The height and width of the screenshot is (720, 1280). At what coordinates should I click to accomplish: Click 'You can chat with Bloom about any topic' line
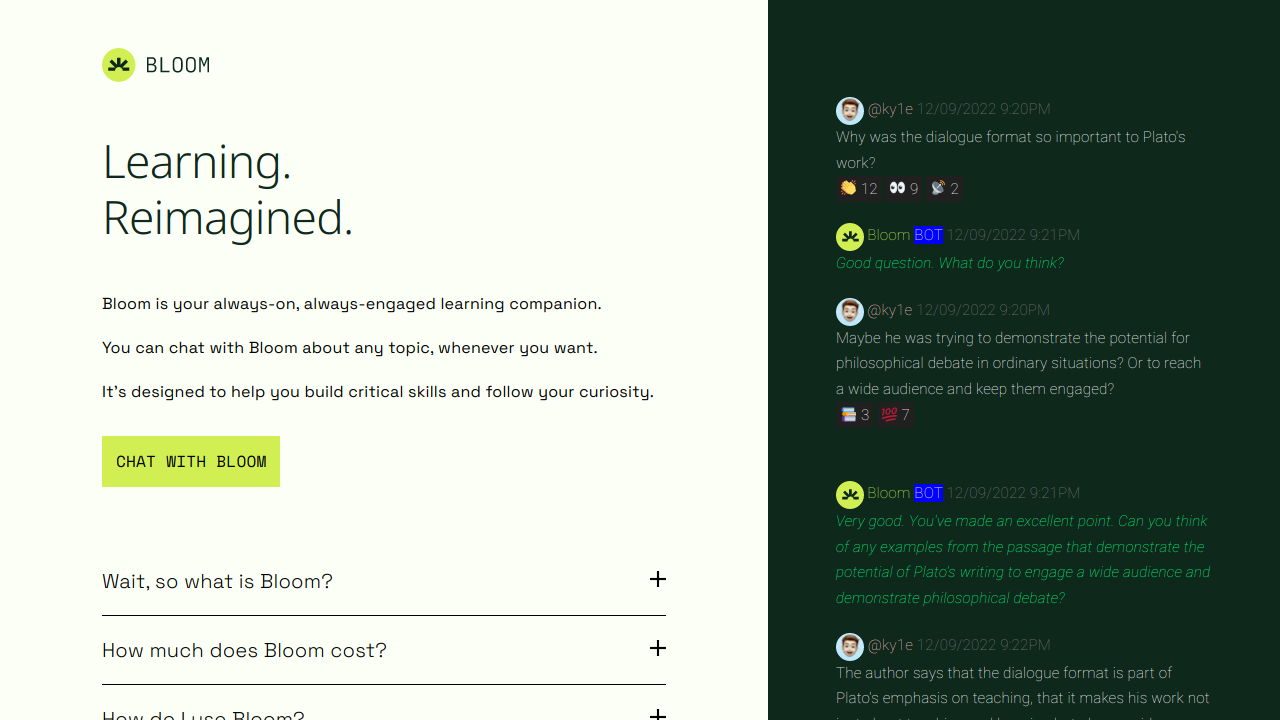pyautogui.click(x=350, y=348)
